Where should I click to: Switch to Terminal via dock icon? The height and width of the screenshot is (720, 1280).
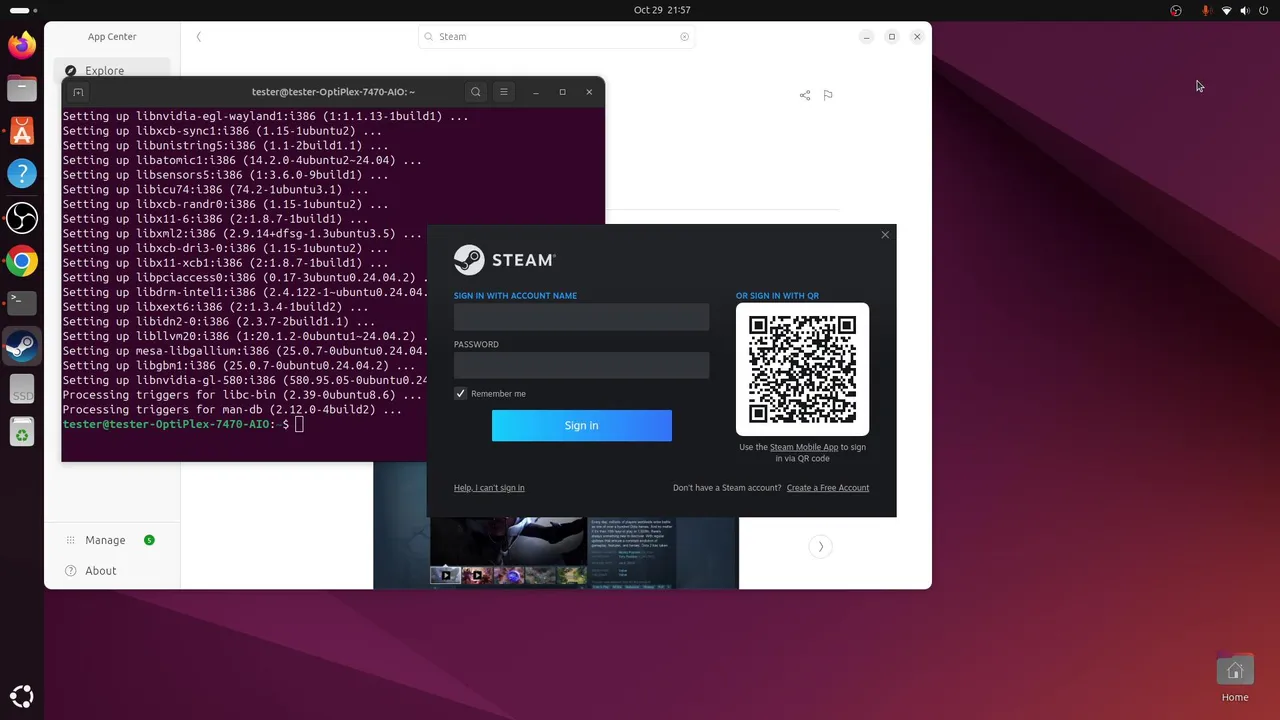(x=22, y=302)
